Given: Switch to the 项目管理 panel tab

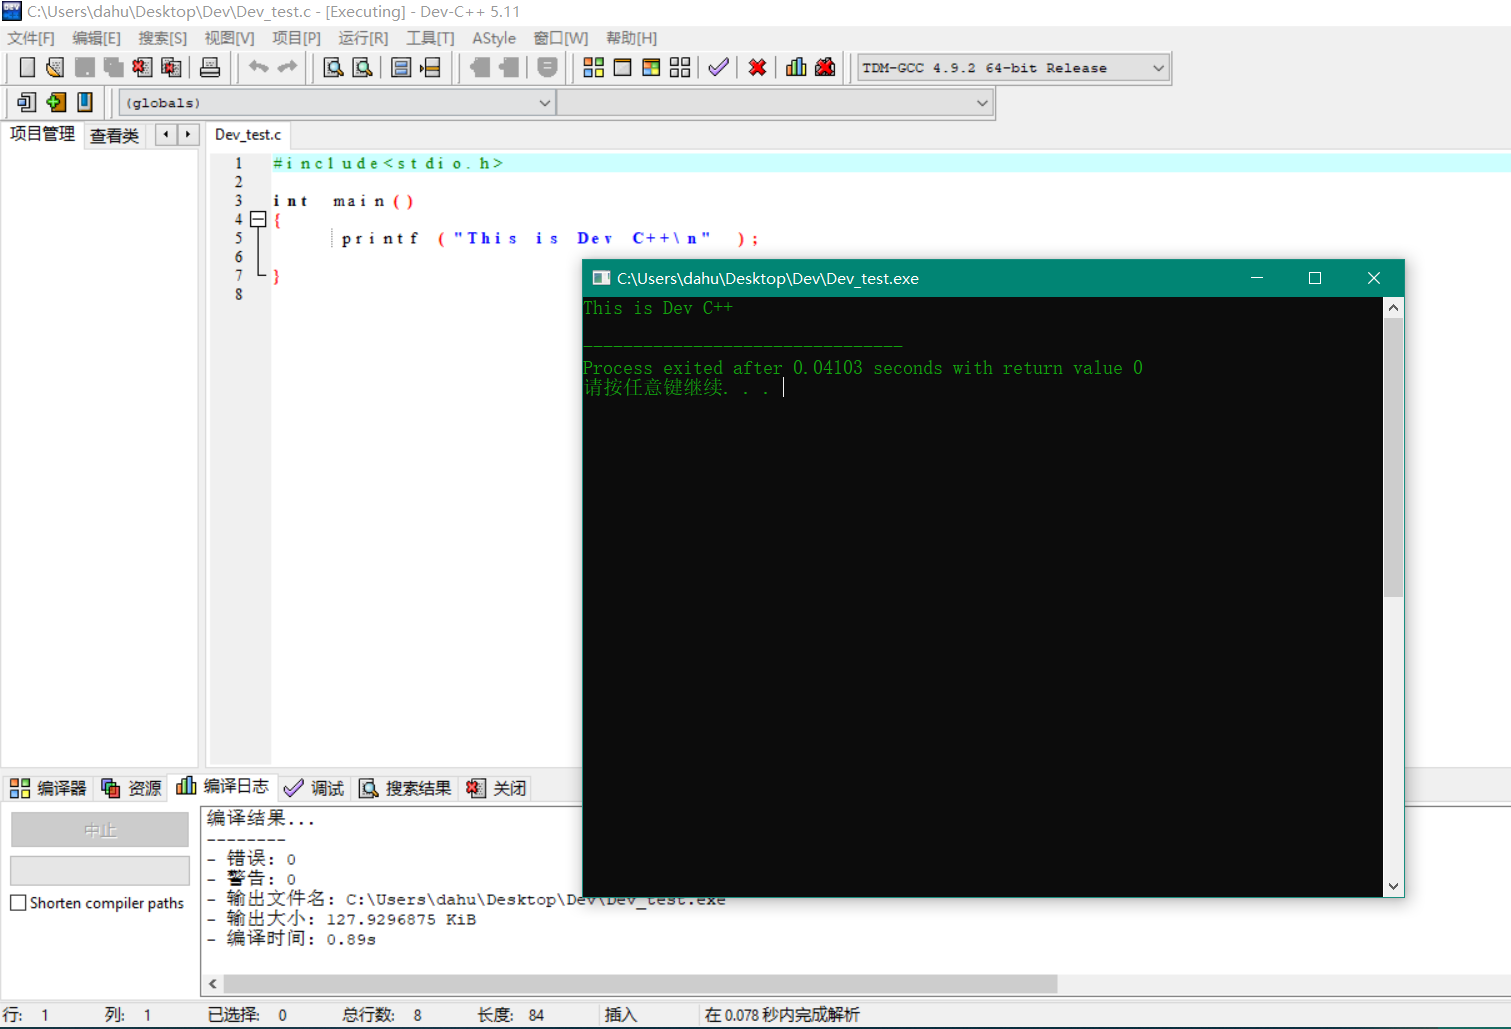Looking at the screenshot, I should point(42,134).
